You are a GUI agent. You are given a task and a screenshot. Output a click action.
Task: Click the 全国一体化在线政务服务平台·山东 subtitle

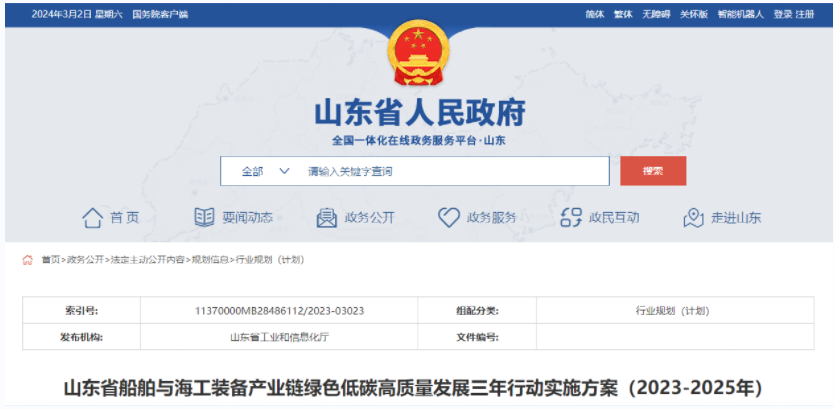click(x=419, y=141)
